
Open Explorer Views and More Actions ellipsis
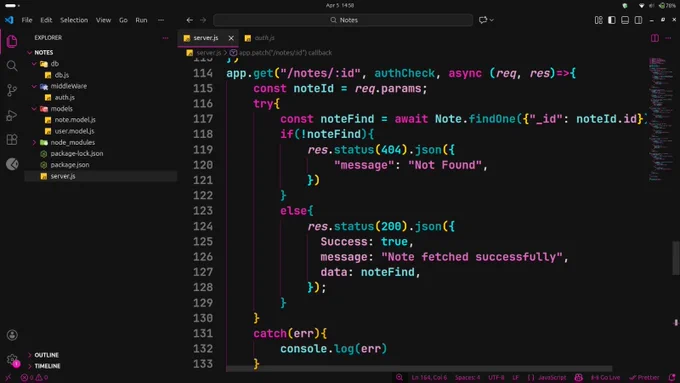tap(165, 38)
